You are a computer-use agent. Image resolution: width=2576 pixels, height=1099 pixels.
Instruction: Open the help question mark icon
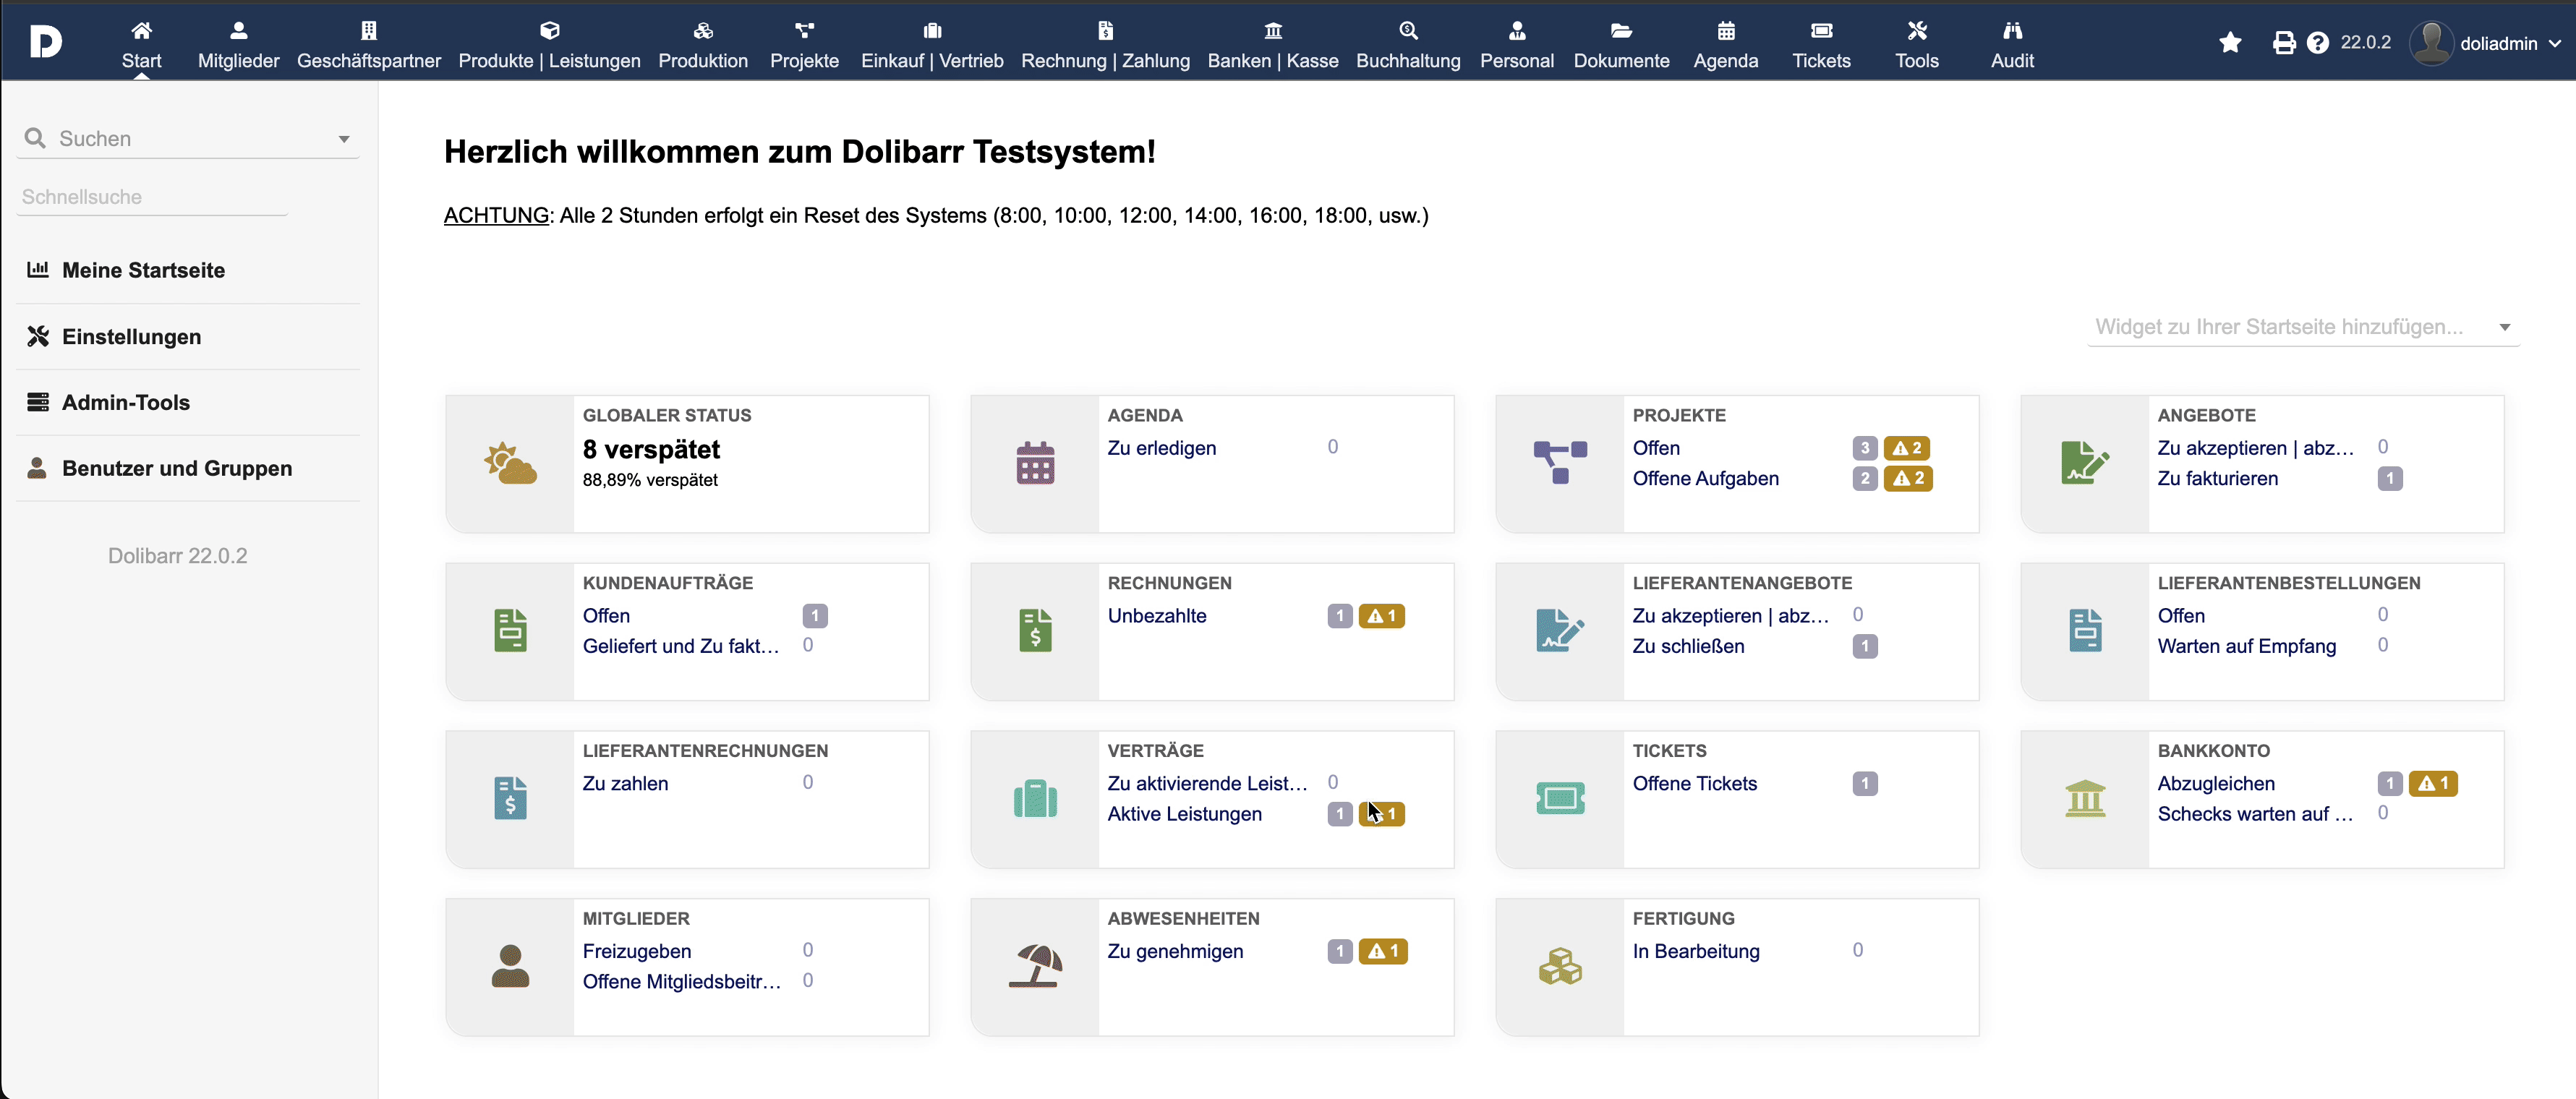[x=2317, y=43]
